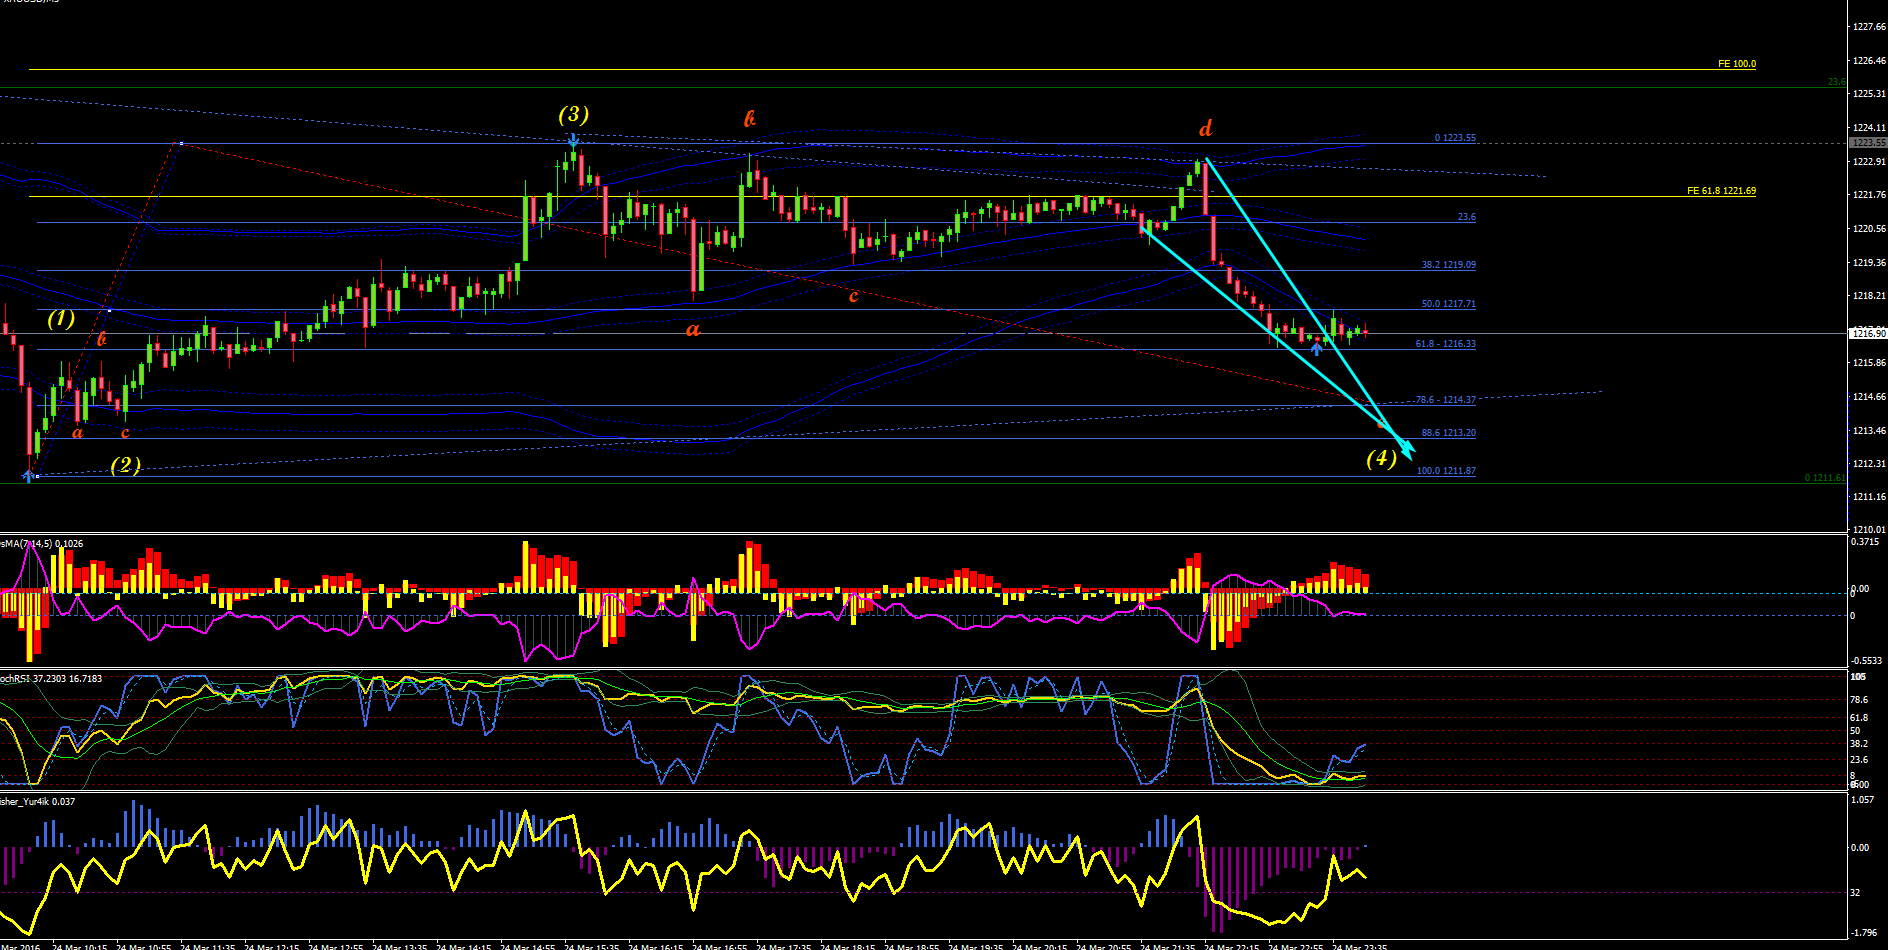Click the '24 Mar 14:15' time axis label

464,946
